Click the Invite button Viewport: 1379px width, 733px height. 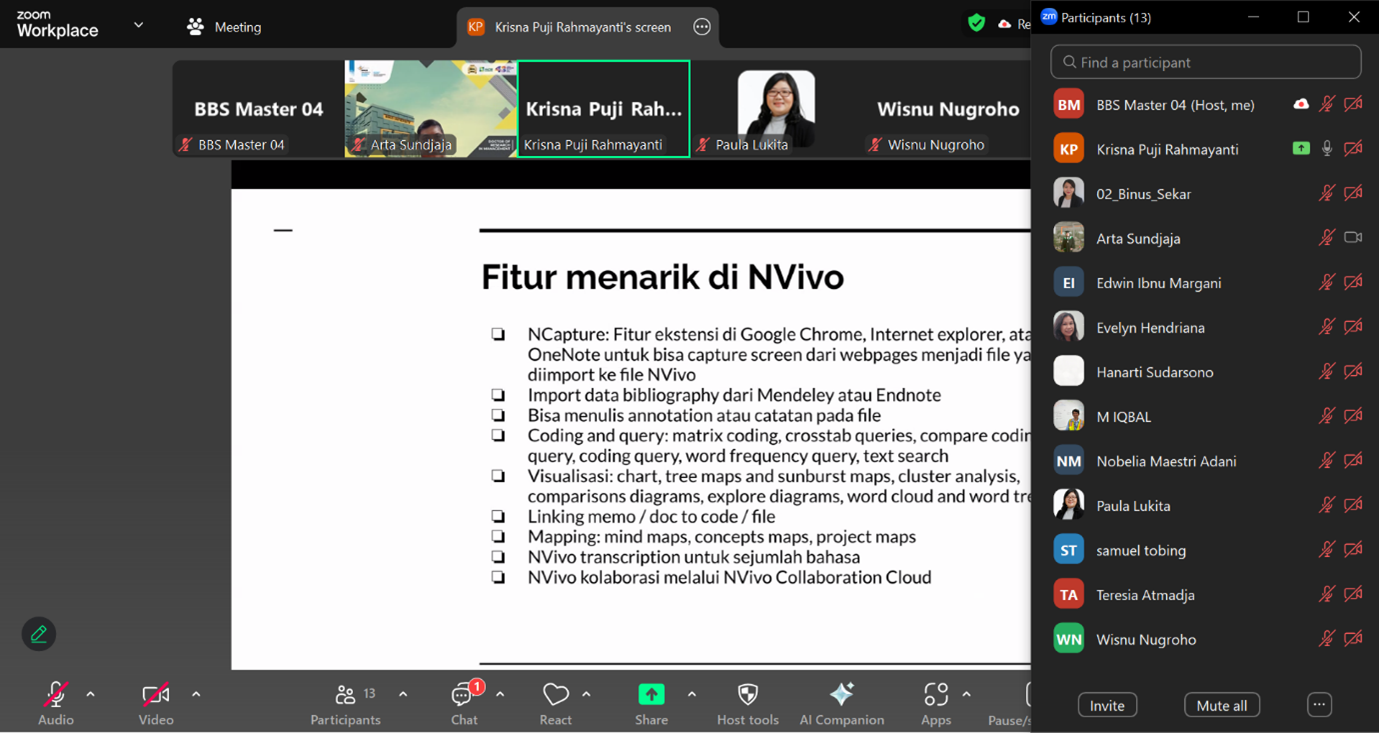[x=1106, y=705]
